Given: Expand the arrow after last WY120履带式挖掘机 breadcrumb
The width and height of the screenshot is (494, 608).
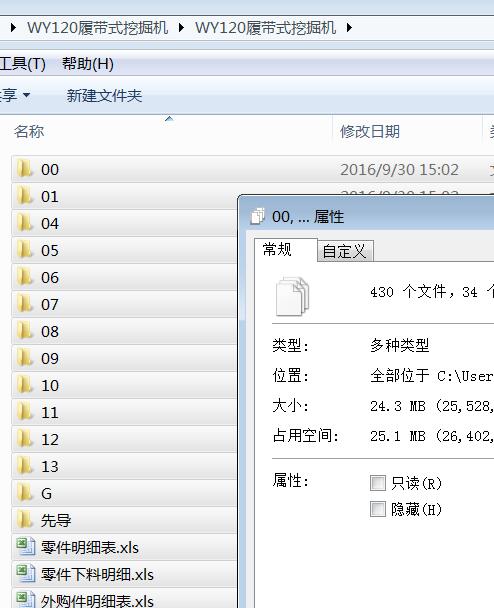Looking at the screenshot, I should point(349,28).
